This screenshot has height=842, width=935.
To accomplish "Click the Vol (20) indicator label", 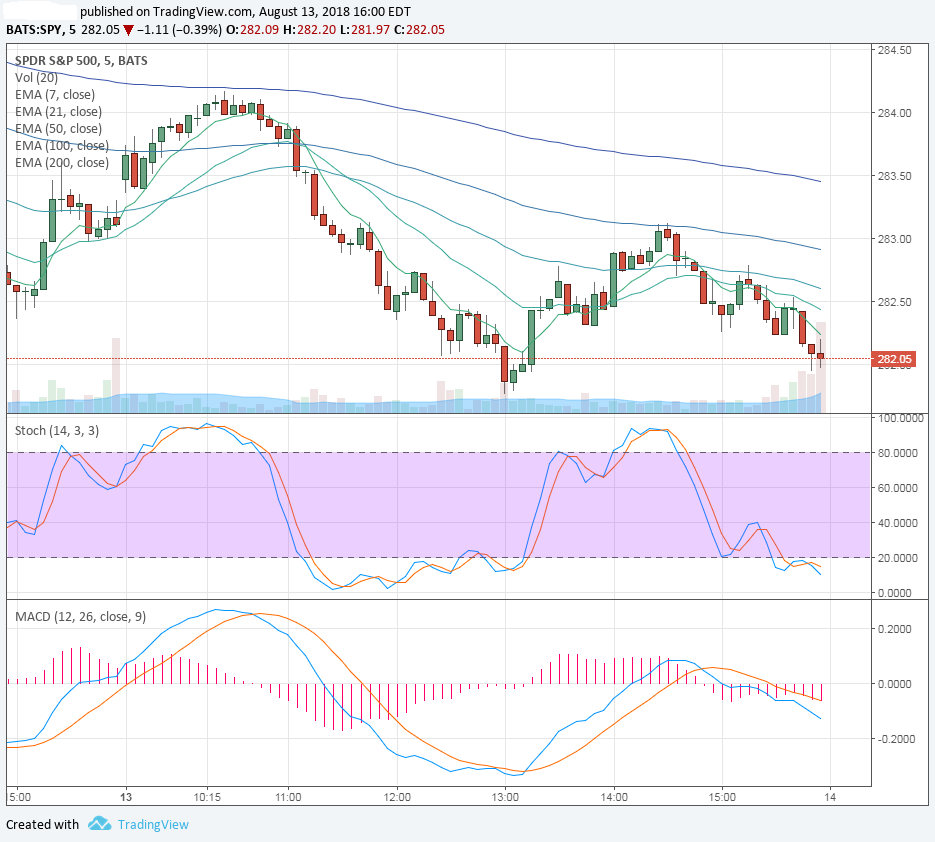I will coord(36,78).
